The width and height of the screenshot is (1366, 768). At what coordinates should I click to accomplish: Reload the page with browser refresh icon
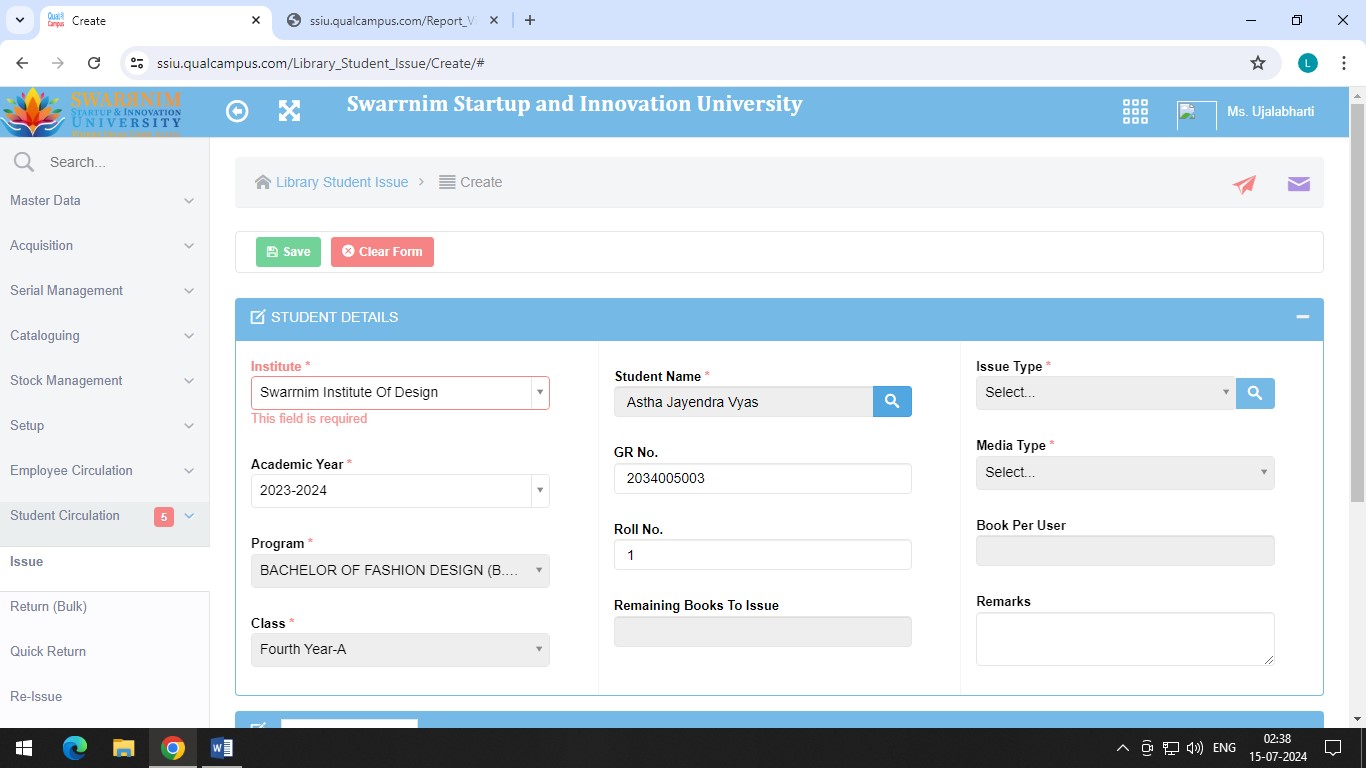pos(94,63)
